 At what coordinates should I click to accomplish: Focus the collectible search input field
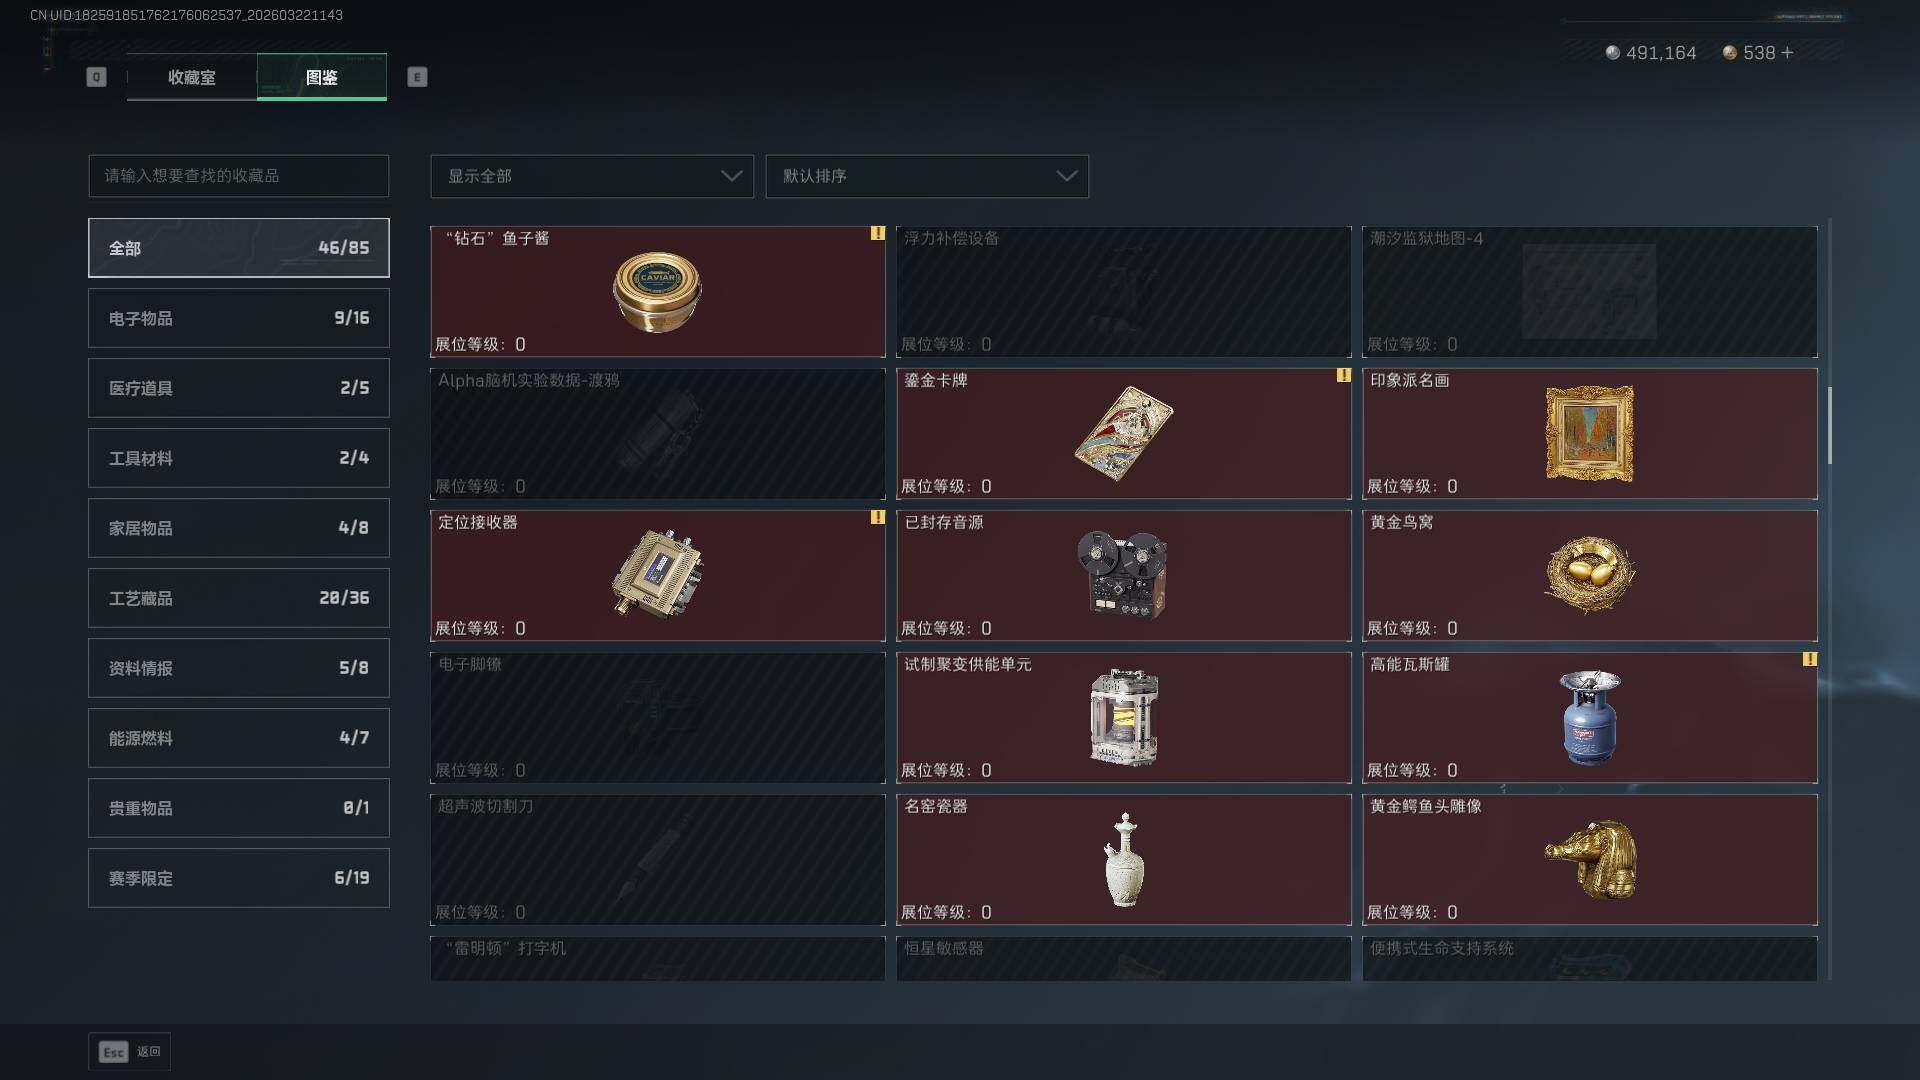coord(239,176)
